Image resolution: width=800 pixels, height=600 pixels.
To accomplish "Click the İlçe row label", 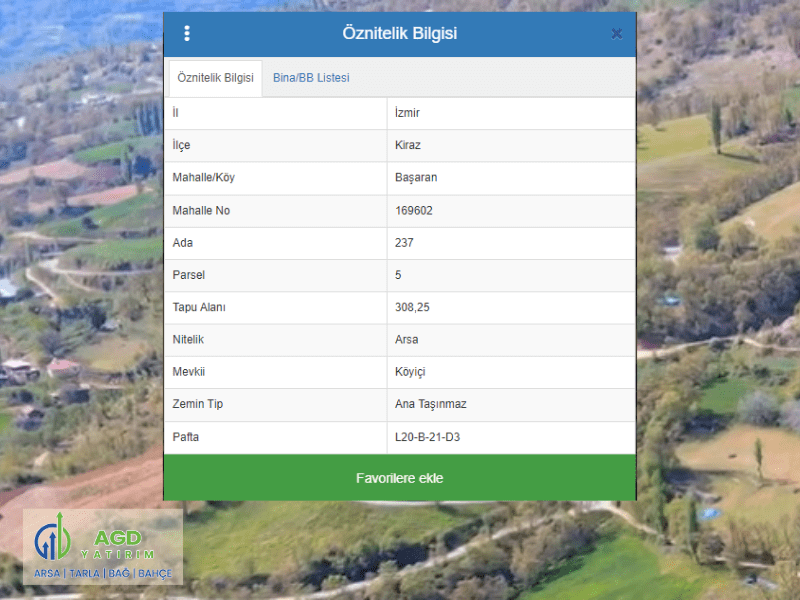I will click(181, 145).
